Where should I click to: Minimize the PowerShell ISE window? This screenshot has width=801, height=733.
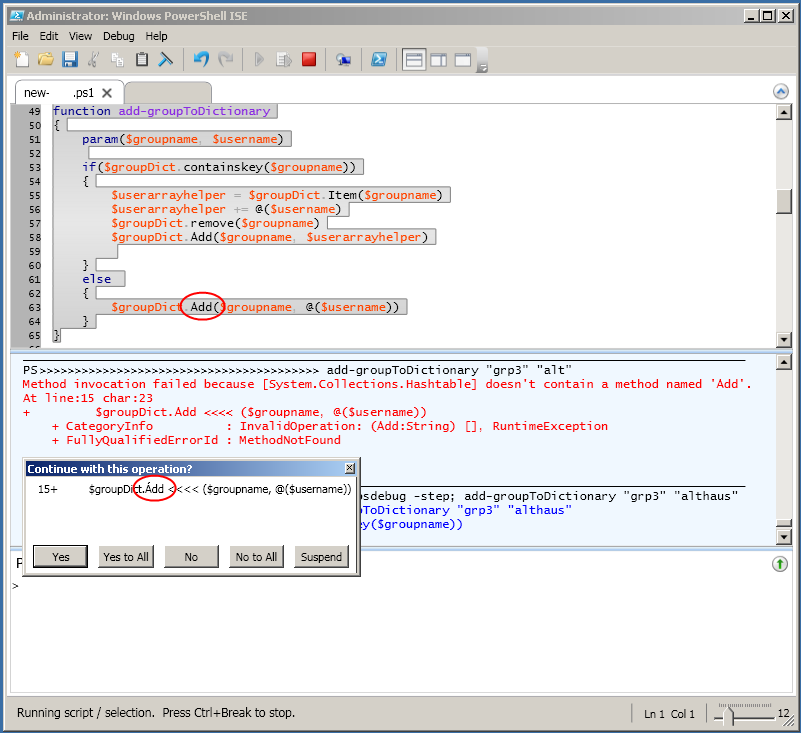[750, 16]
